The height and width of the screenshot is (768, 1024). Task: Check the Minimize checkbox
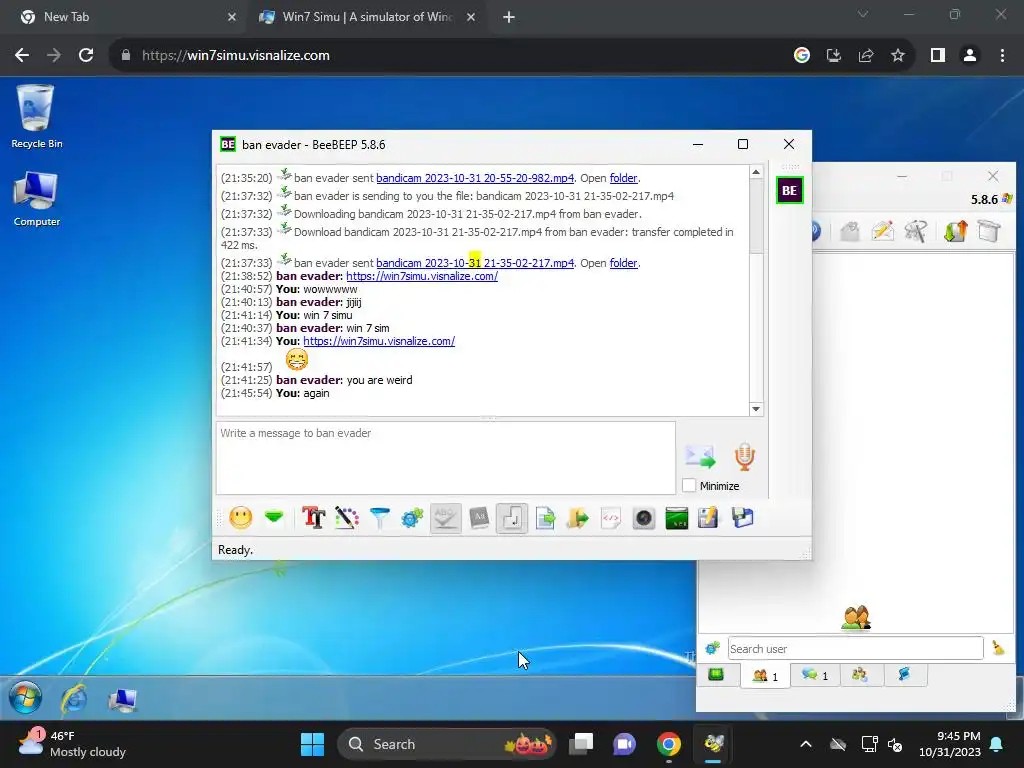pos(689,485)
